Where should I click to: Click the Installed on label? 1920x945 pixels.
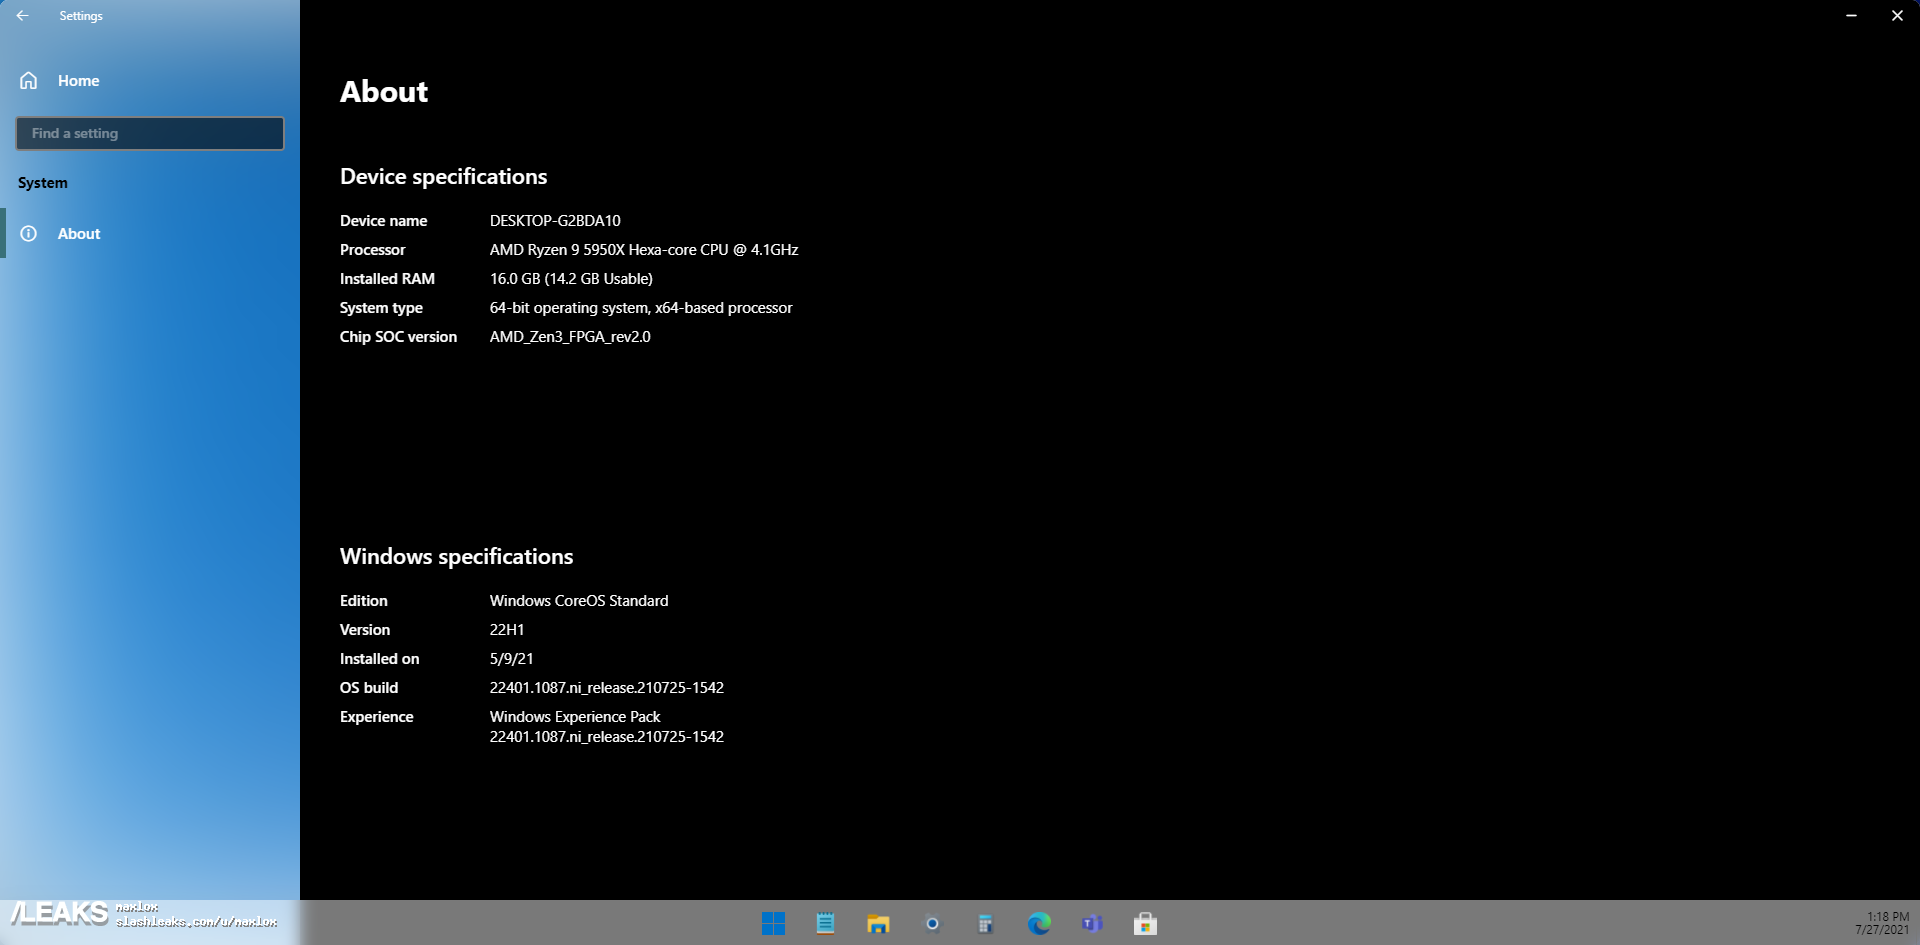pyautogui.click(x=380, y=659)
